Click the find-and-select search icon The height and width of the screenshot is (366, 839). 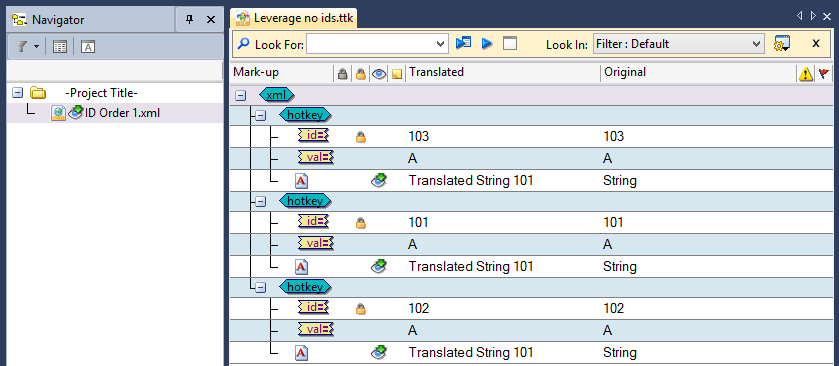pos(463,43)
